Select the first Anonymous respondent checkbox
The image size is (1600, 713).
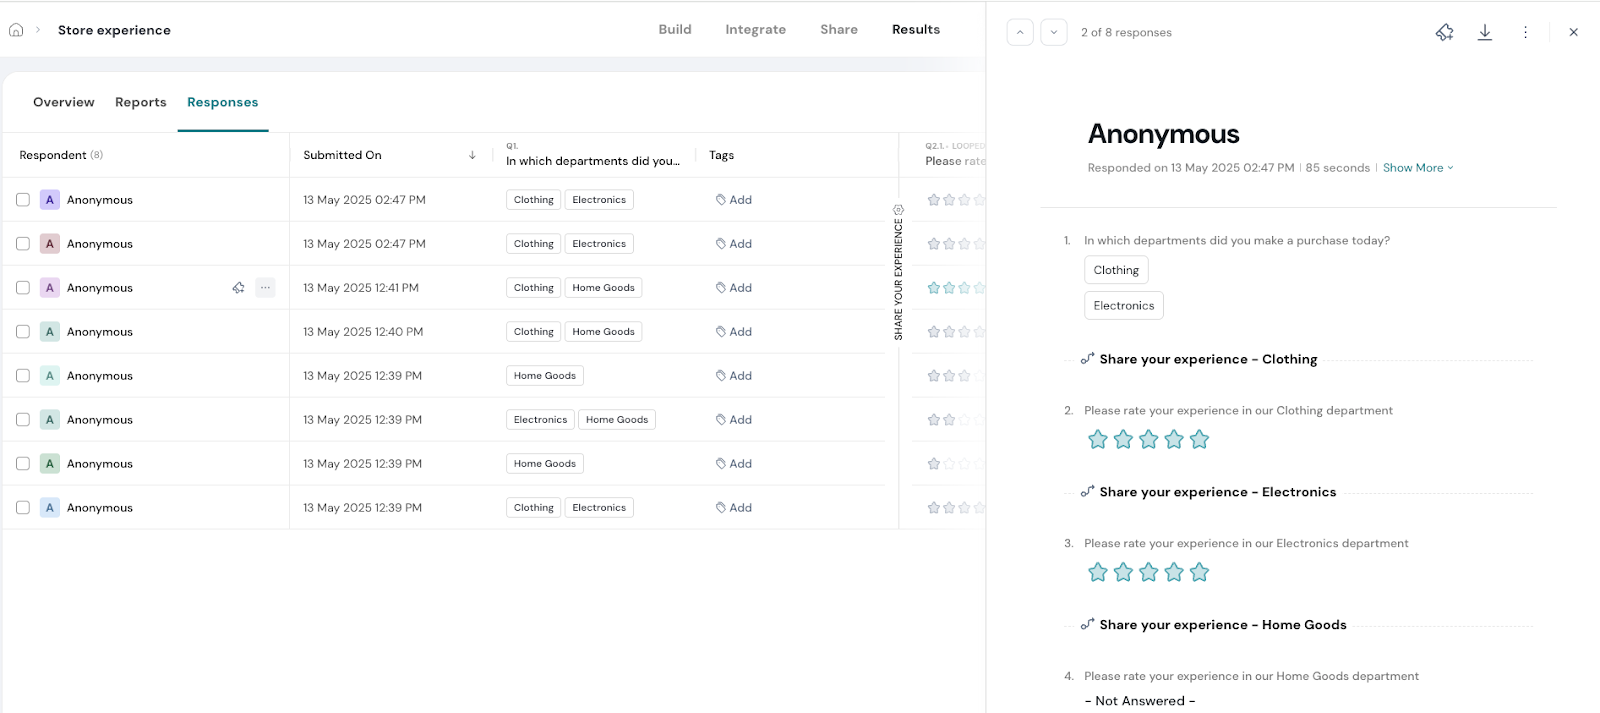[x=23, y=200]
